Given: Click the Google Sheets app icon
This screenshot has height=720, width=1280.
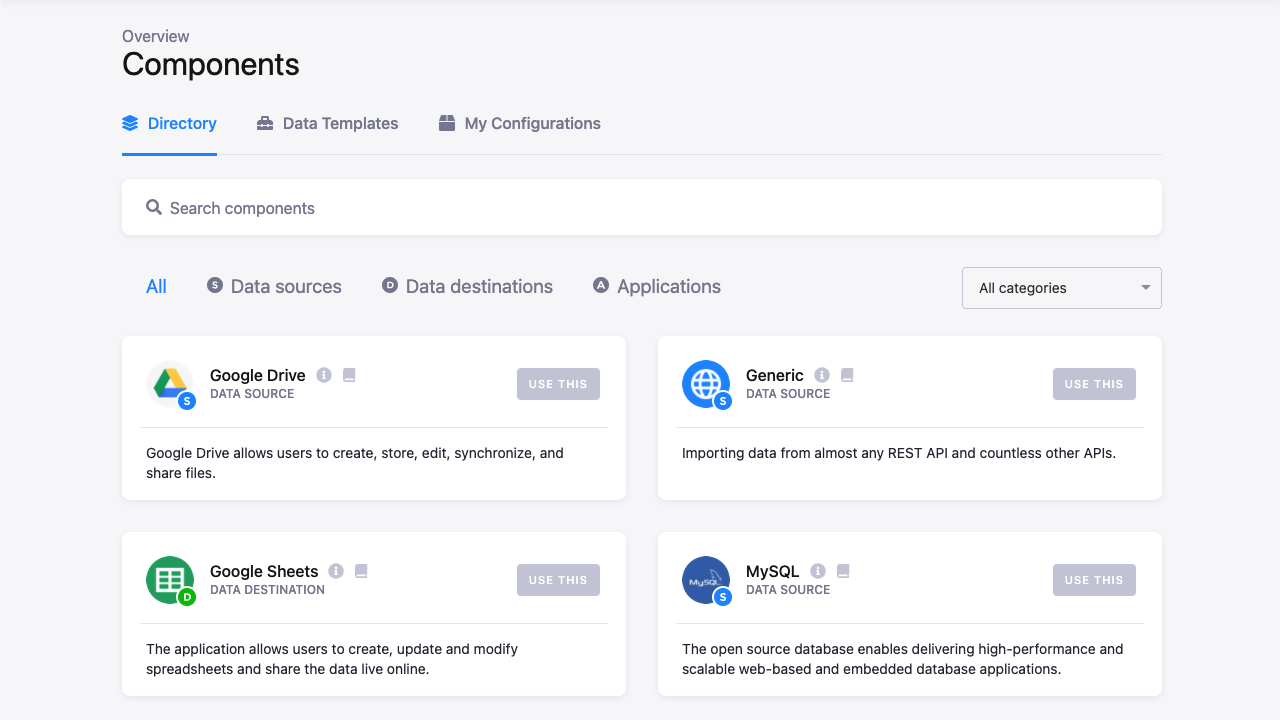Looking at the screenshot, I should tap(170, 579).
